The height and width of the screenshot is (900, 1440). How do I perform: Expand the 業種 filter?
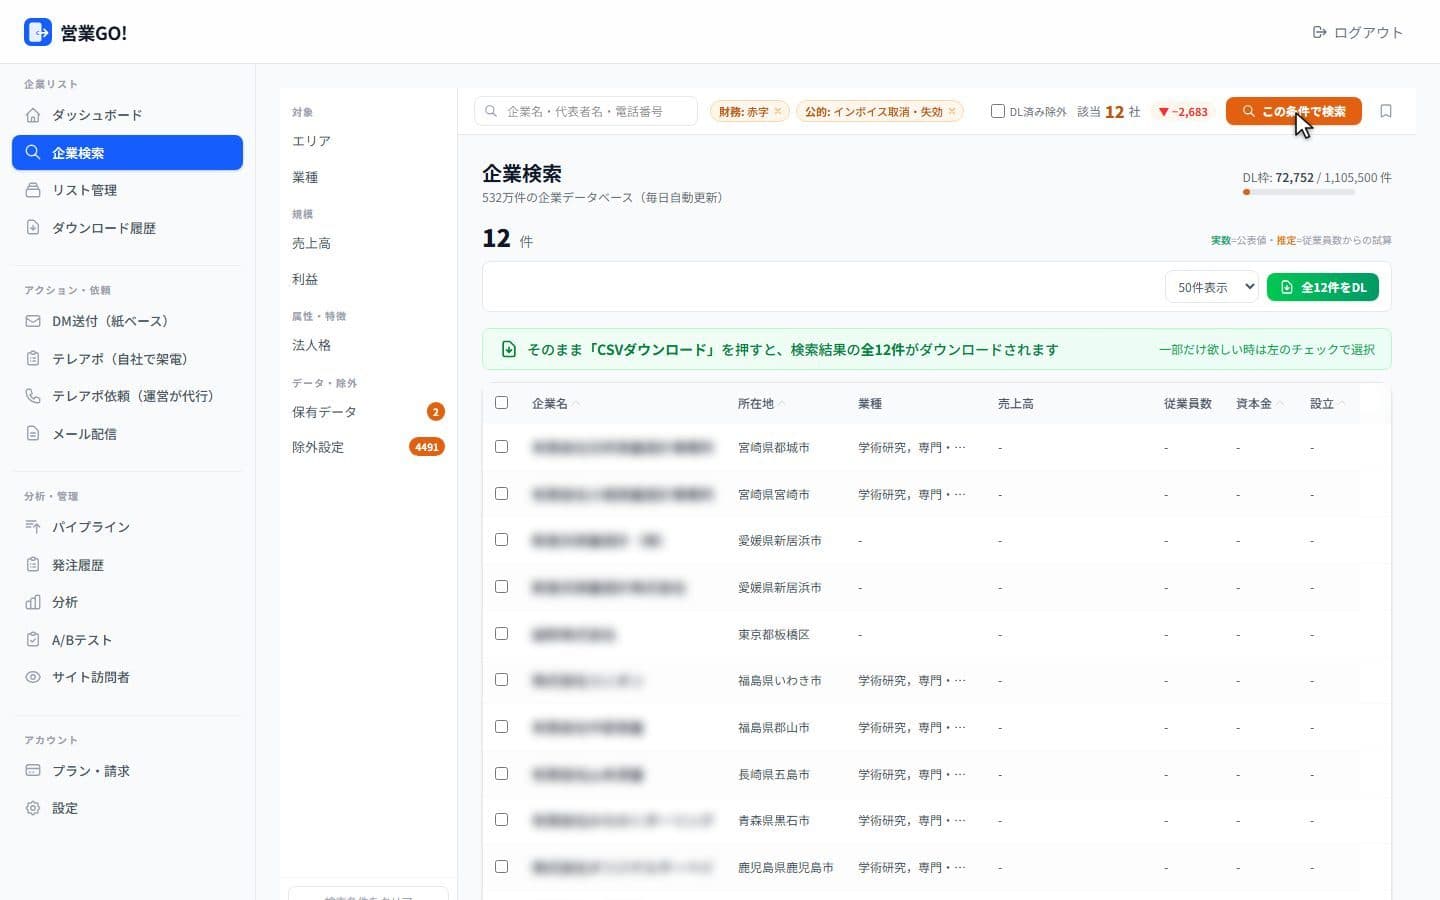point(368,177)
